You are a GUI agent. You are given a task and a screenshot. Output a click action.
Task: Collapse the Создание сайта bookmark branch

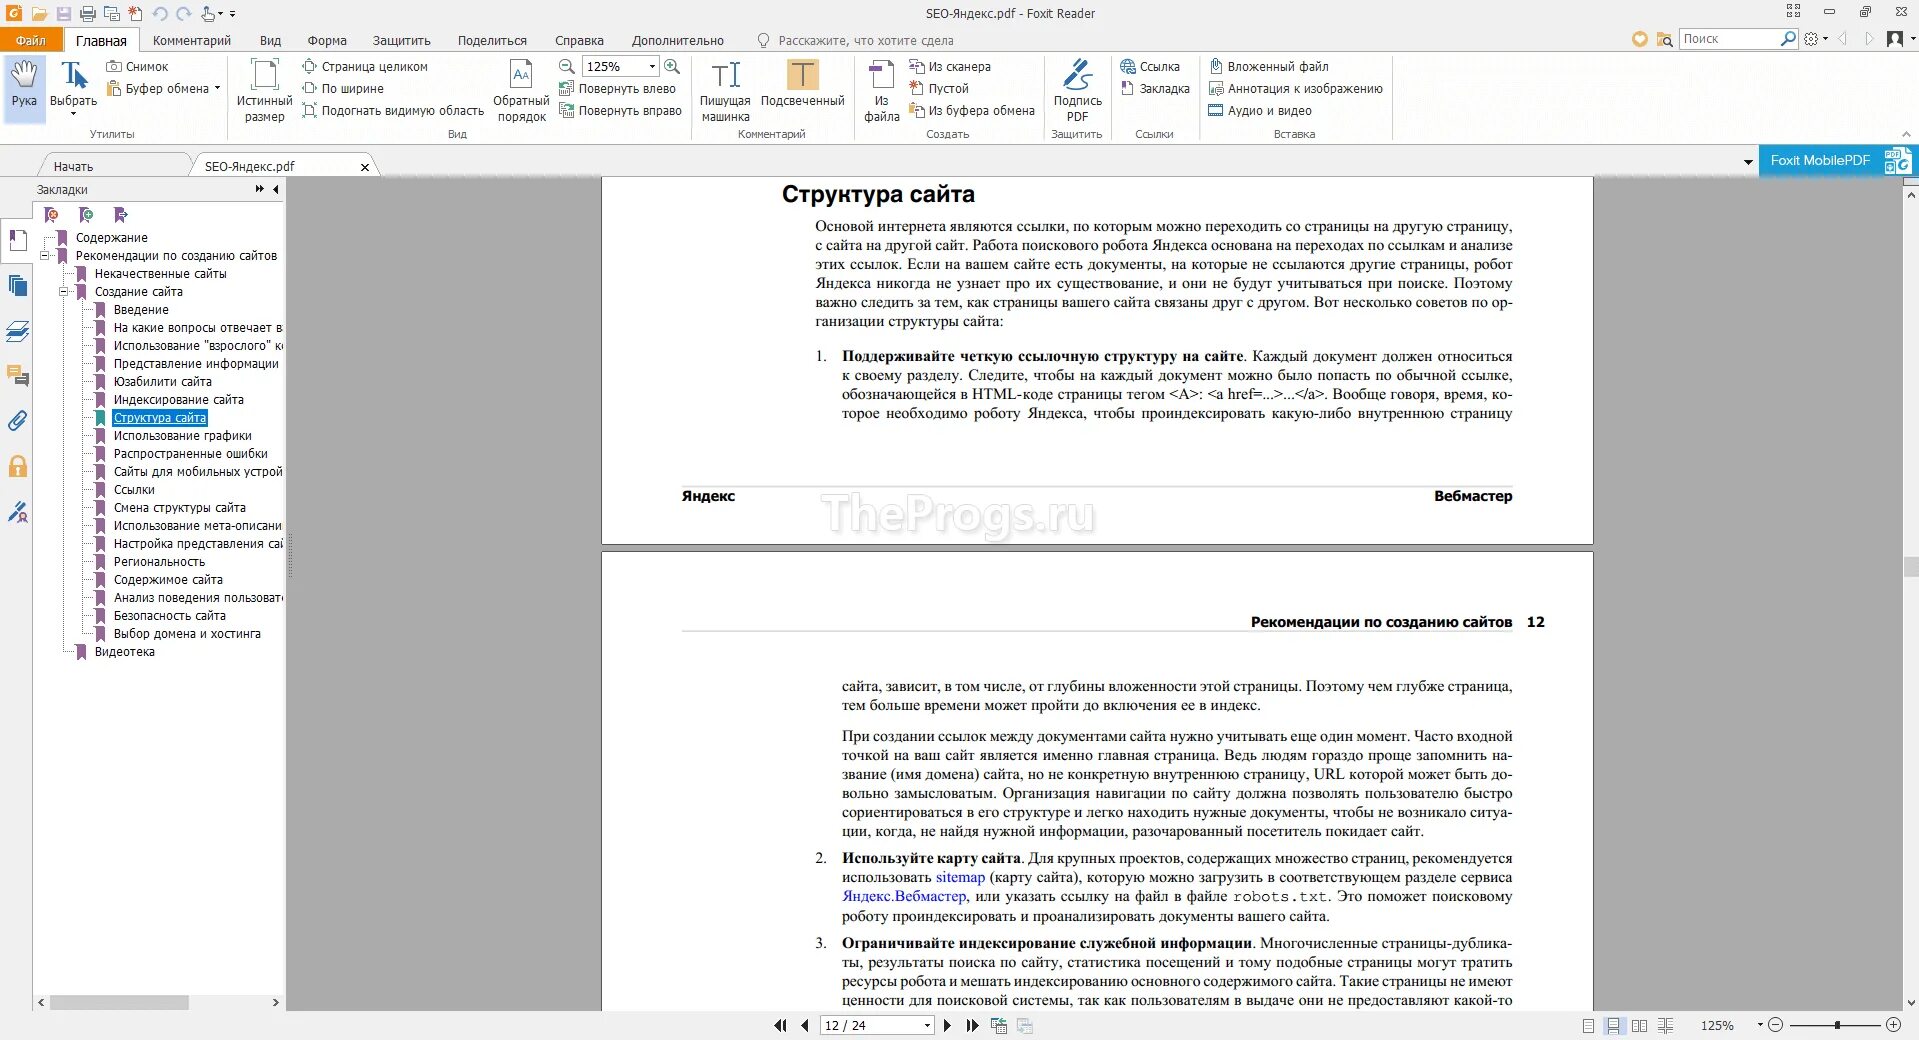point(62,292)
